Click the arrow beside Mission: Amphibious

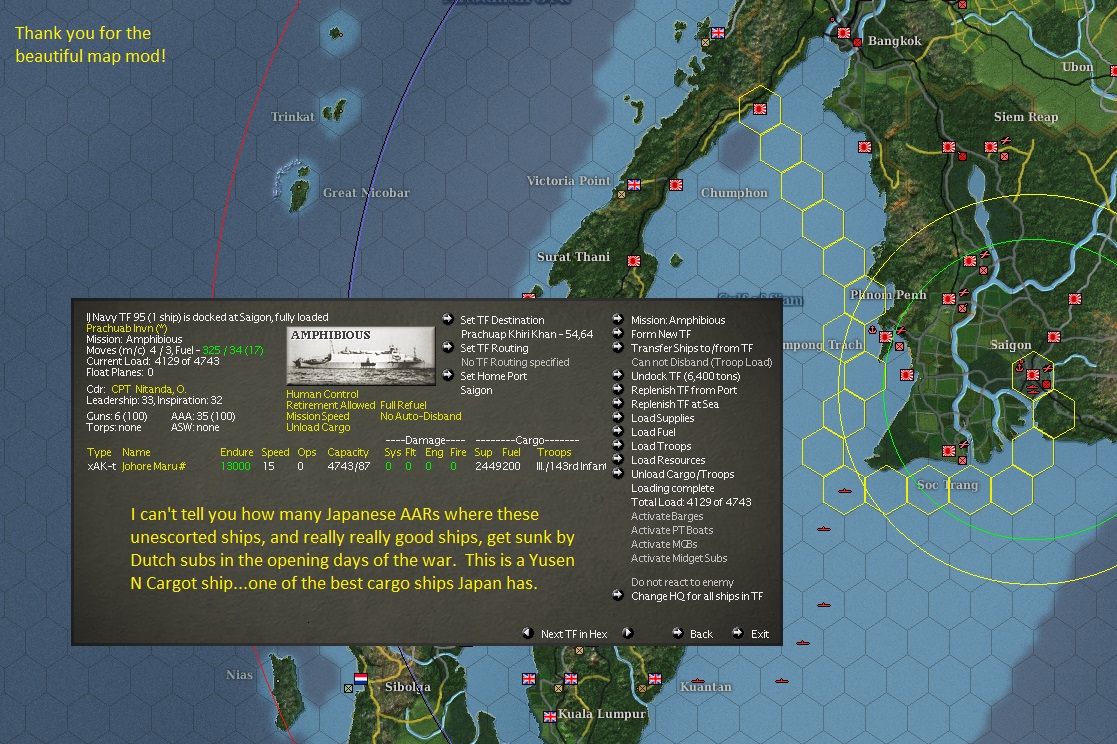[618, 319]
